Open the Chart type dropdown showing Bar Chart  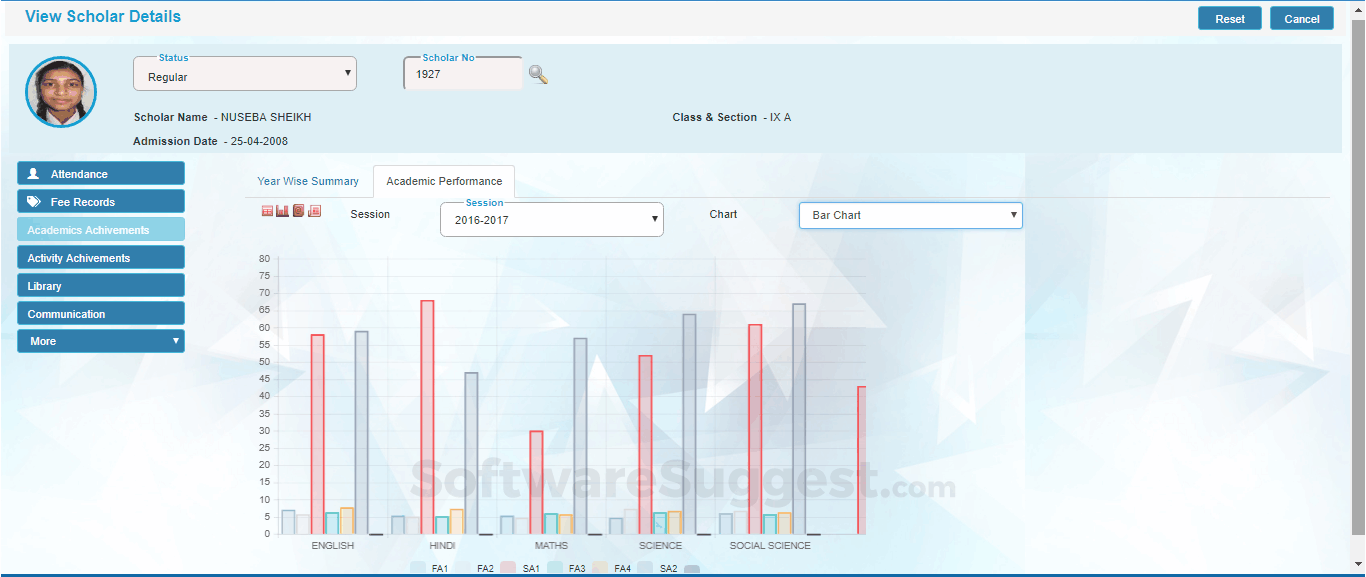coord(910,215)
